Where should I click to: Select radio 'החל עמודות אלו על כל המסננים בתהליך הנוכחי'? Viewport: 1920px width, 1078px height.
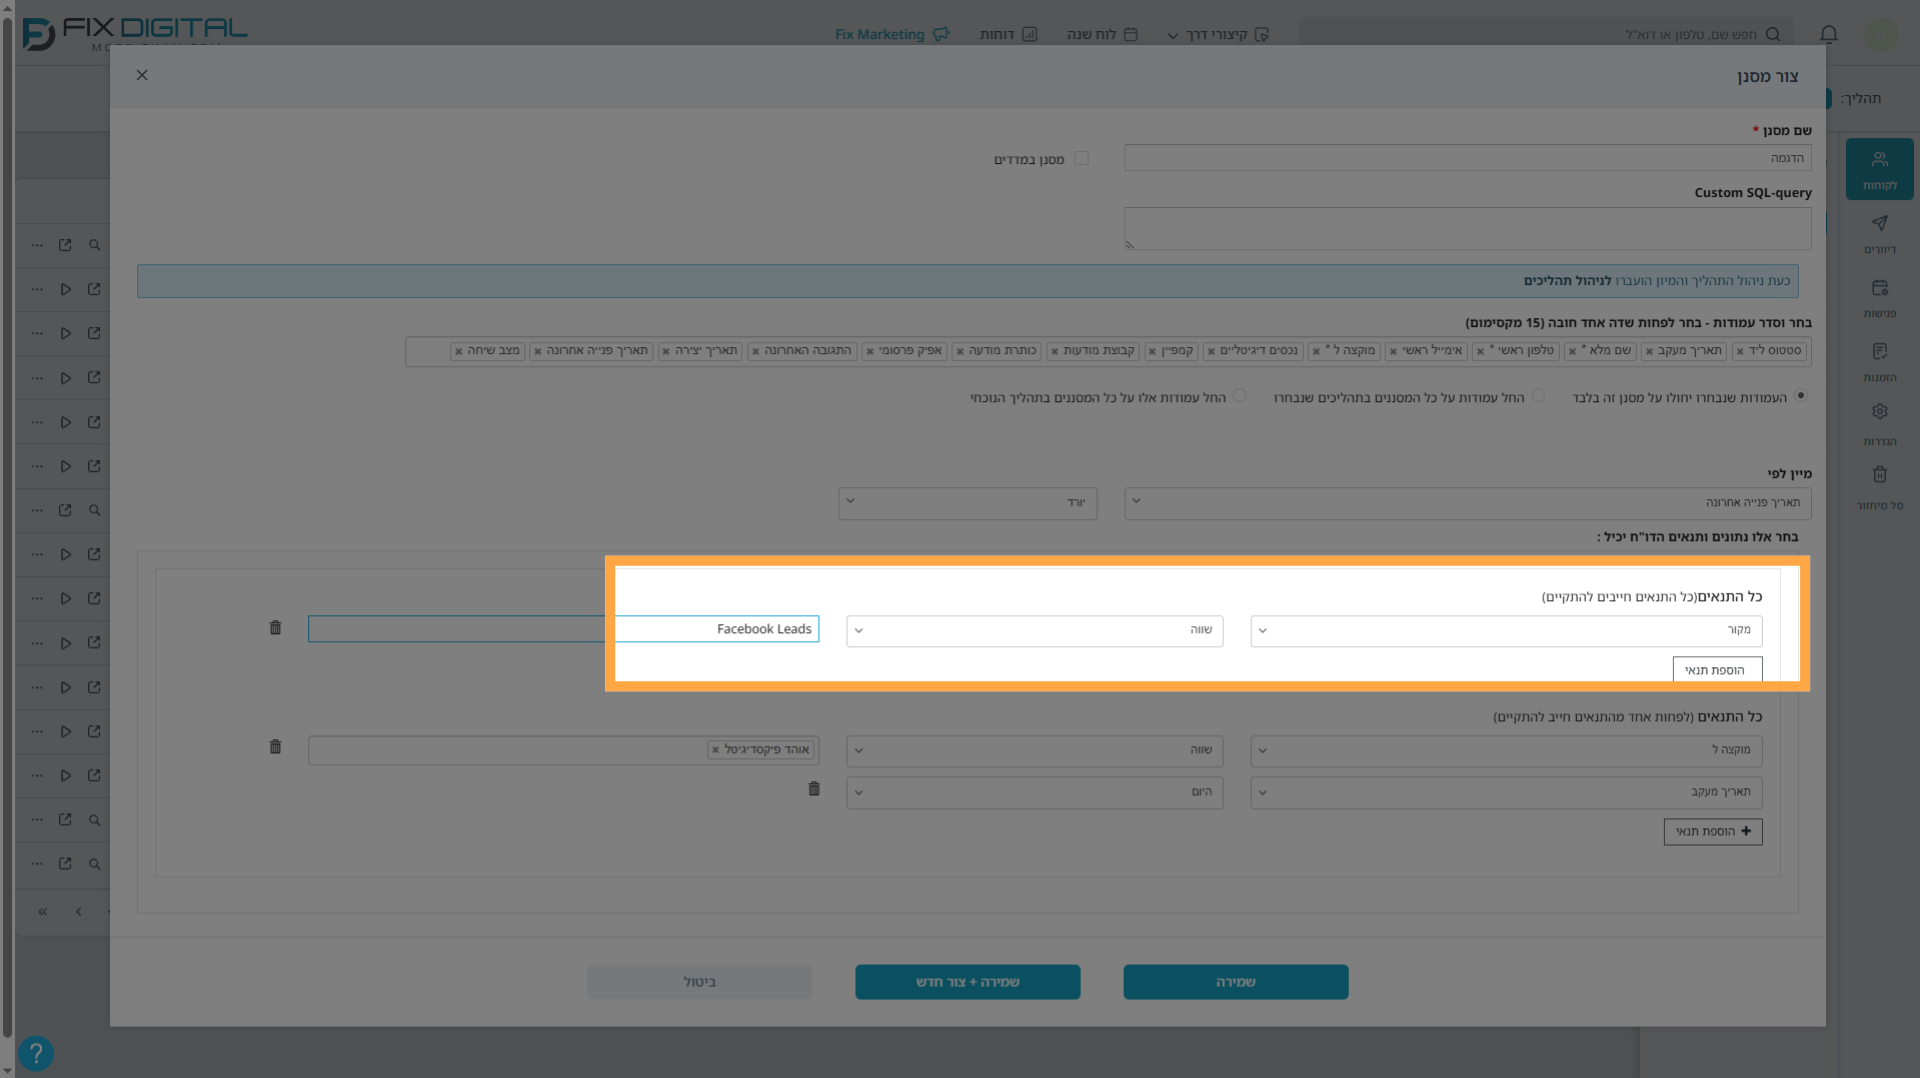[1239, 396]
